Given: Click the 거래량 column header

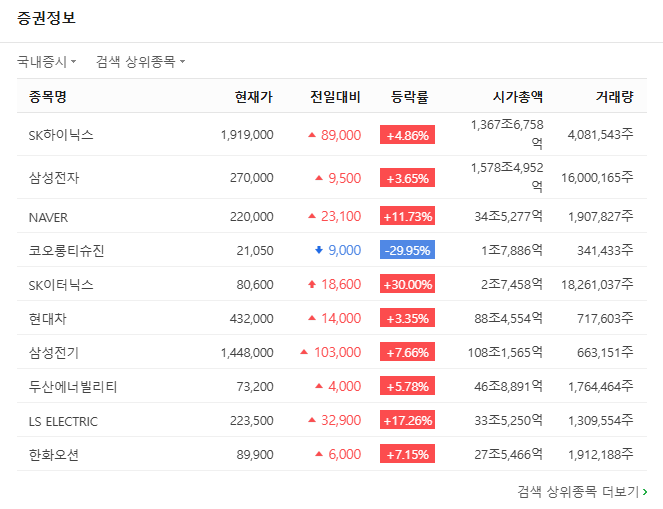Looking at the screenshot, I should point(614,96).
